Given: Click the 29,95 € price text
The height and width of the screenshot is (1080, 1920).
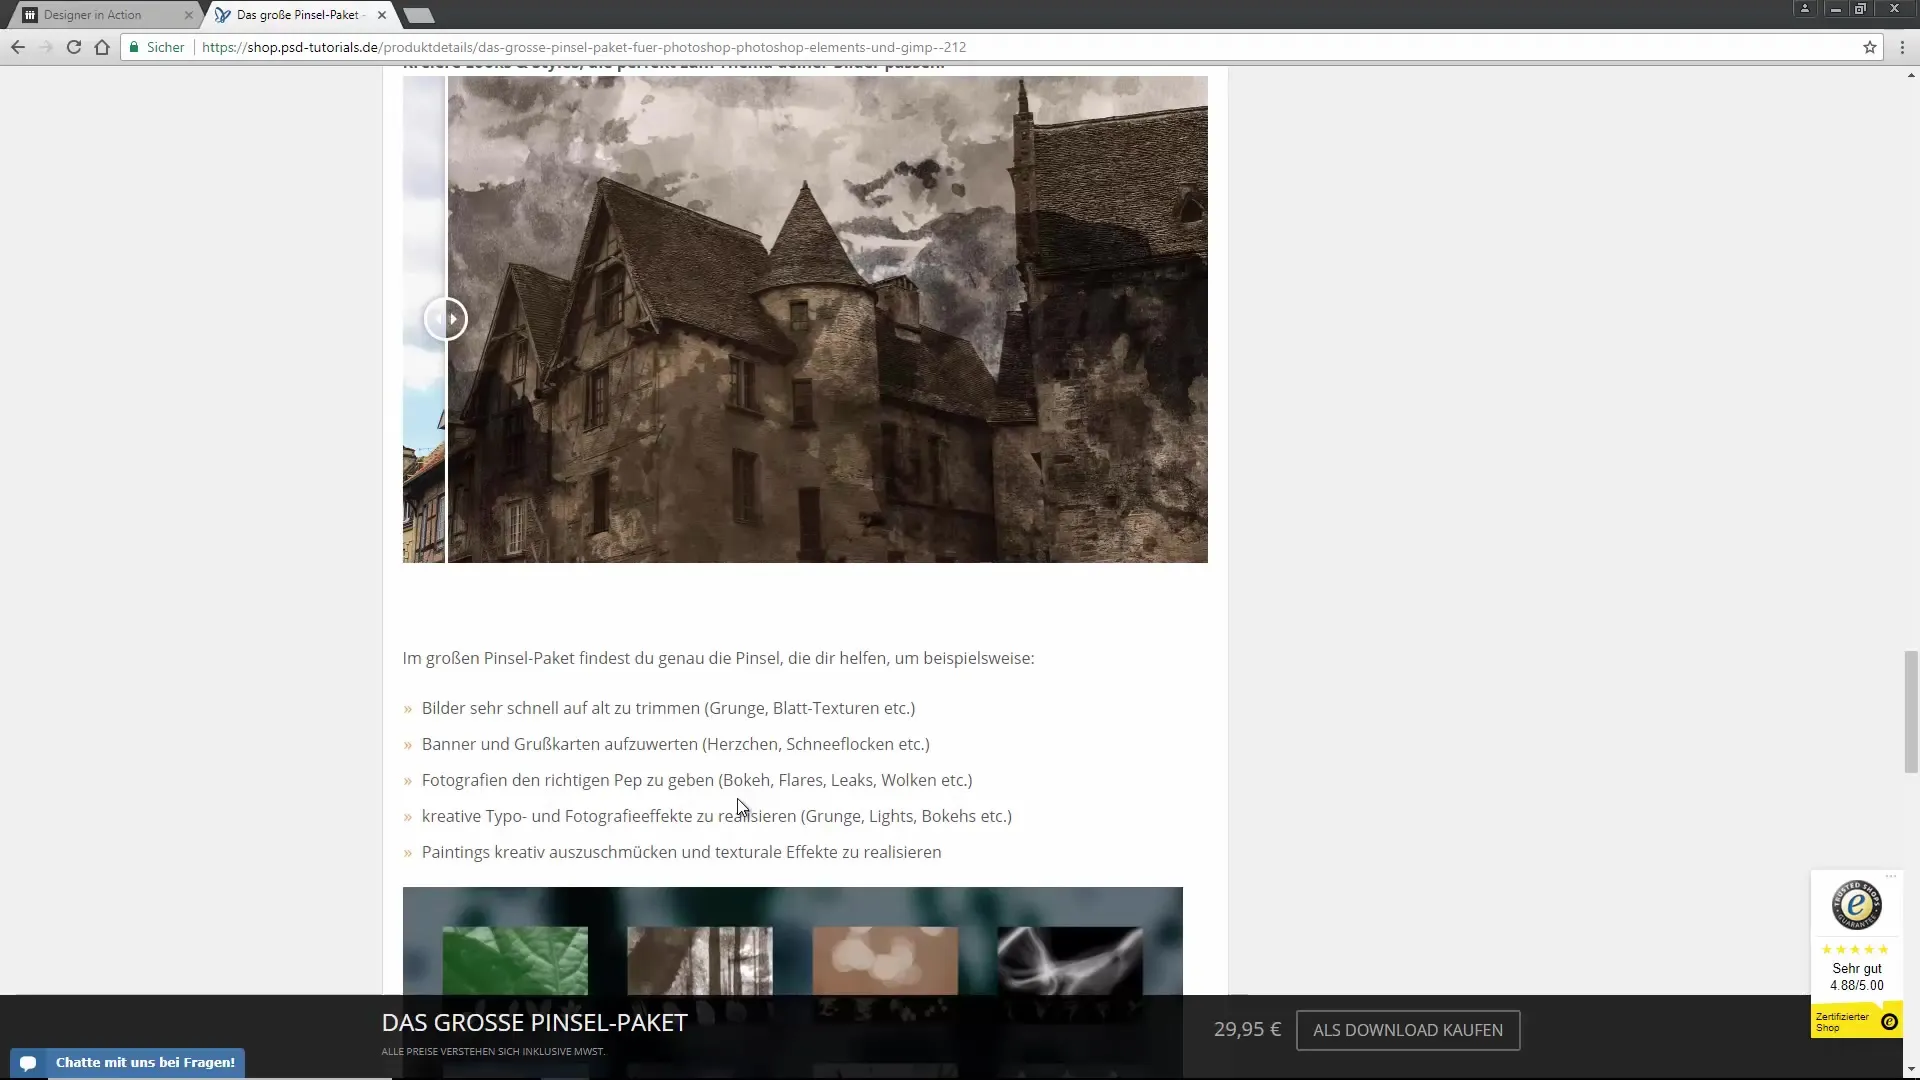Looking at the screenshot, I should coord(1247,1029).
